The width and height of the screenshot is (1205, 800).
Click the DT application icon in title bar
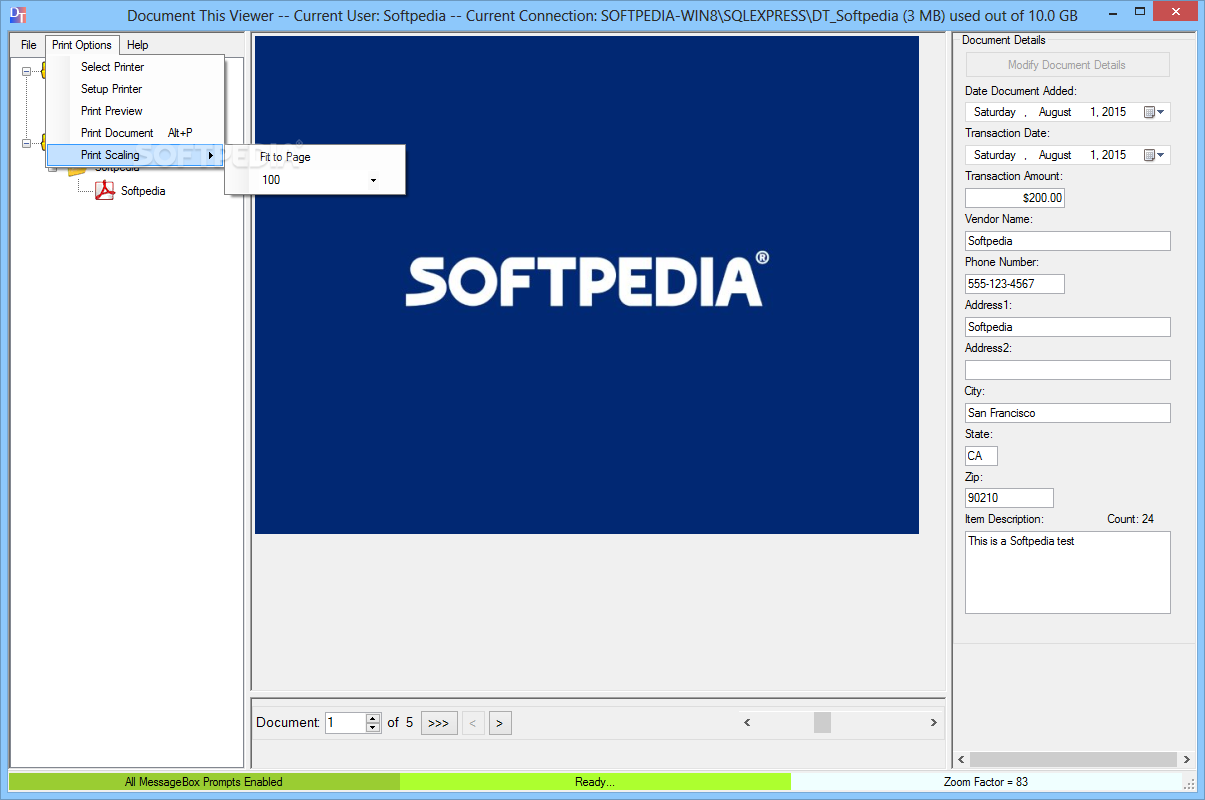(17, 16)
